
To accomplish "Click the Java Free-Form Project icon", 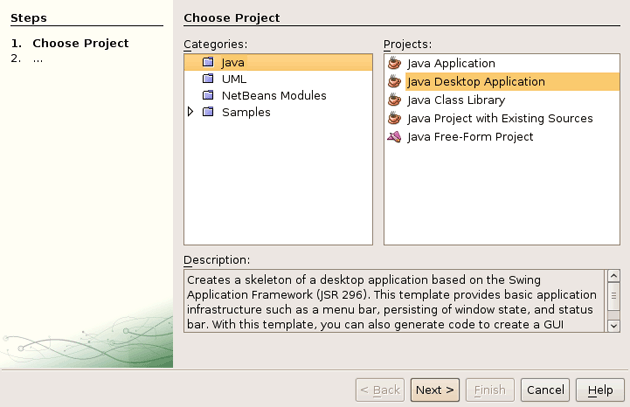I will click(394, 137).
